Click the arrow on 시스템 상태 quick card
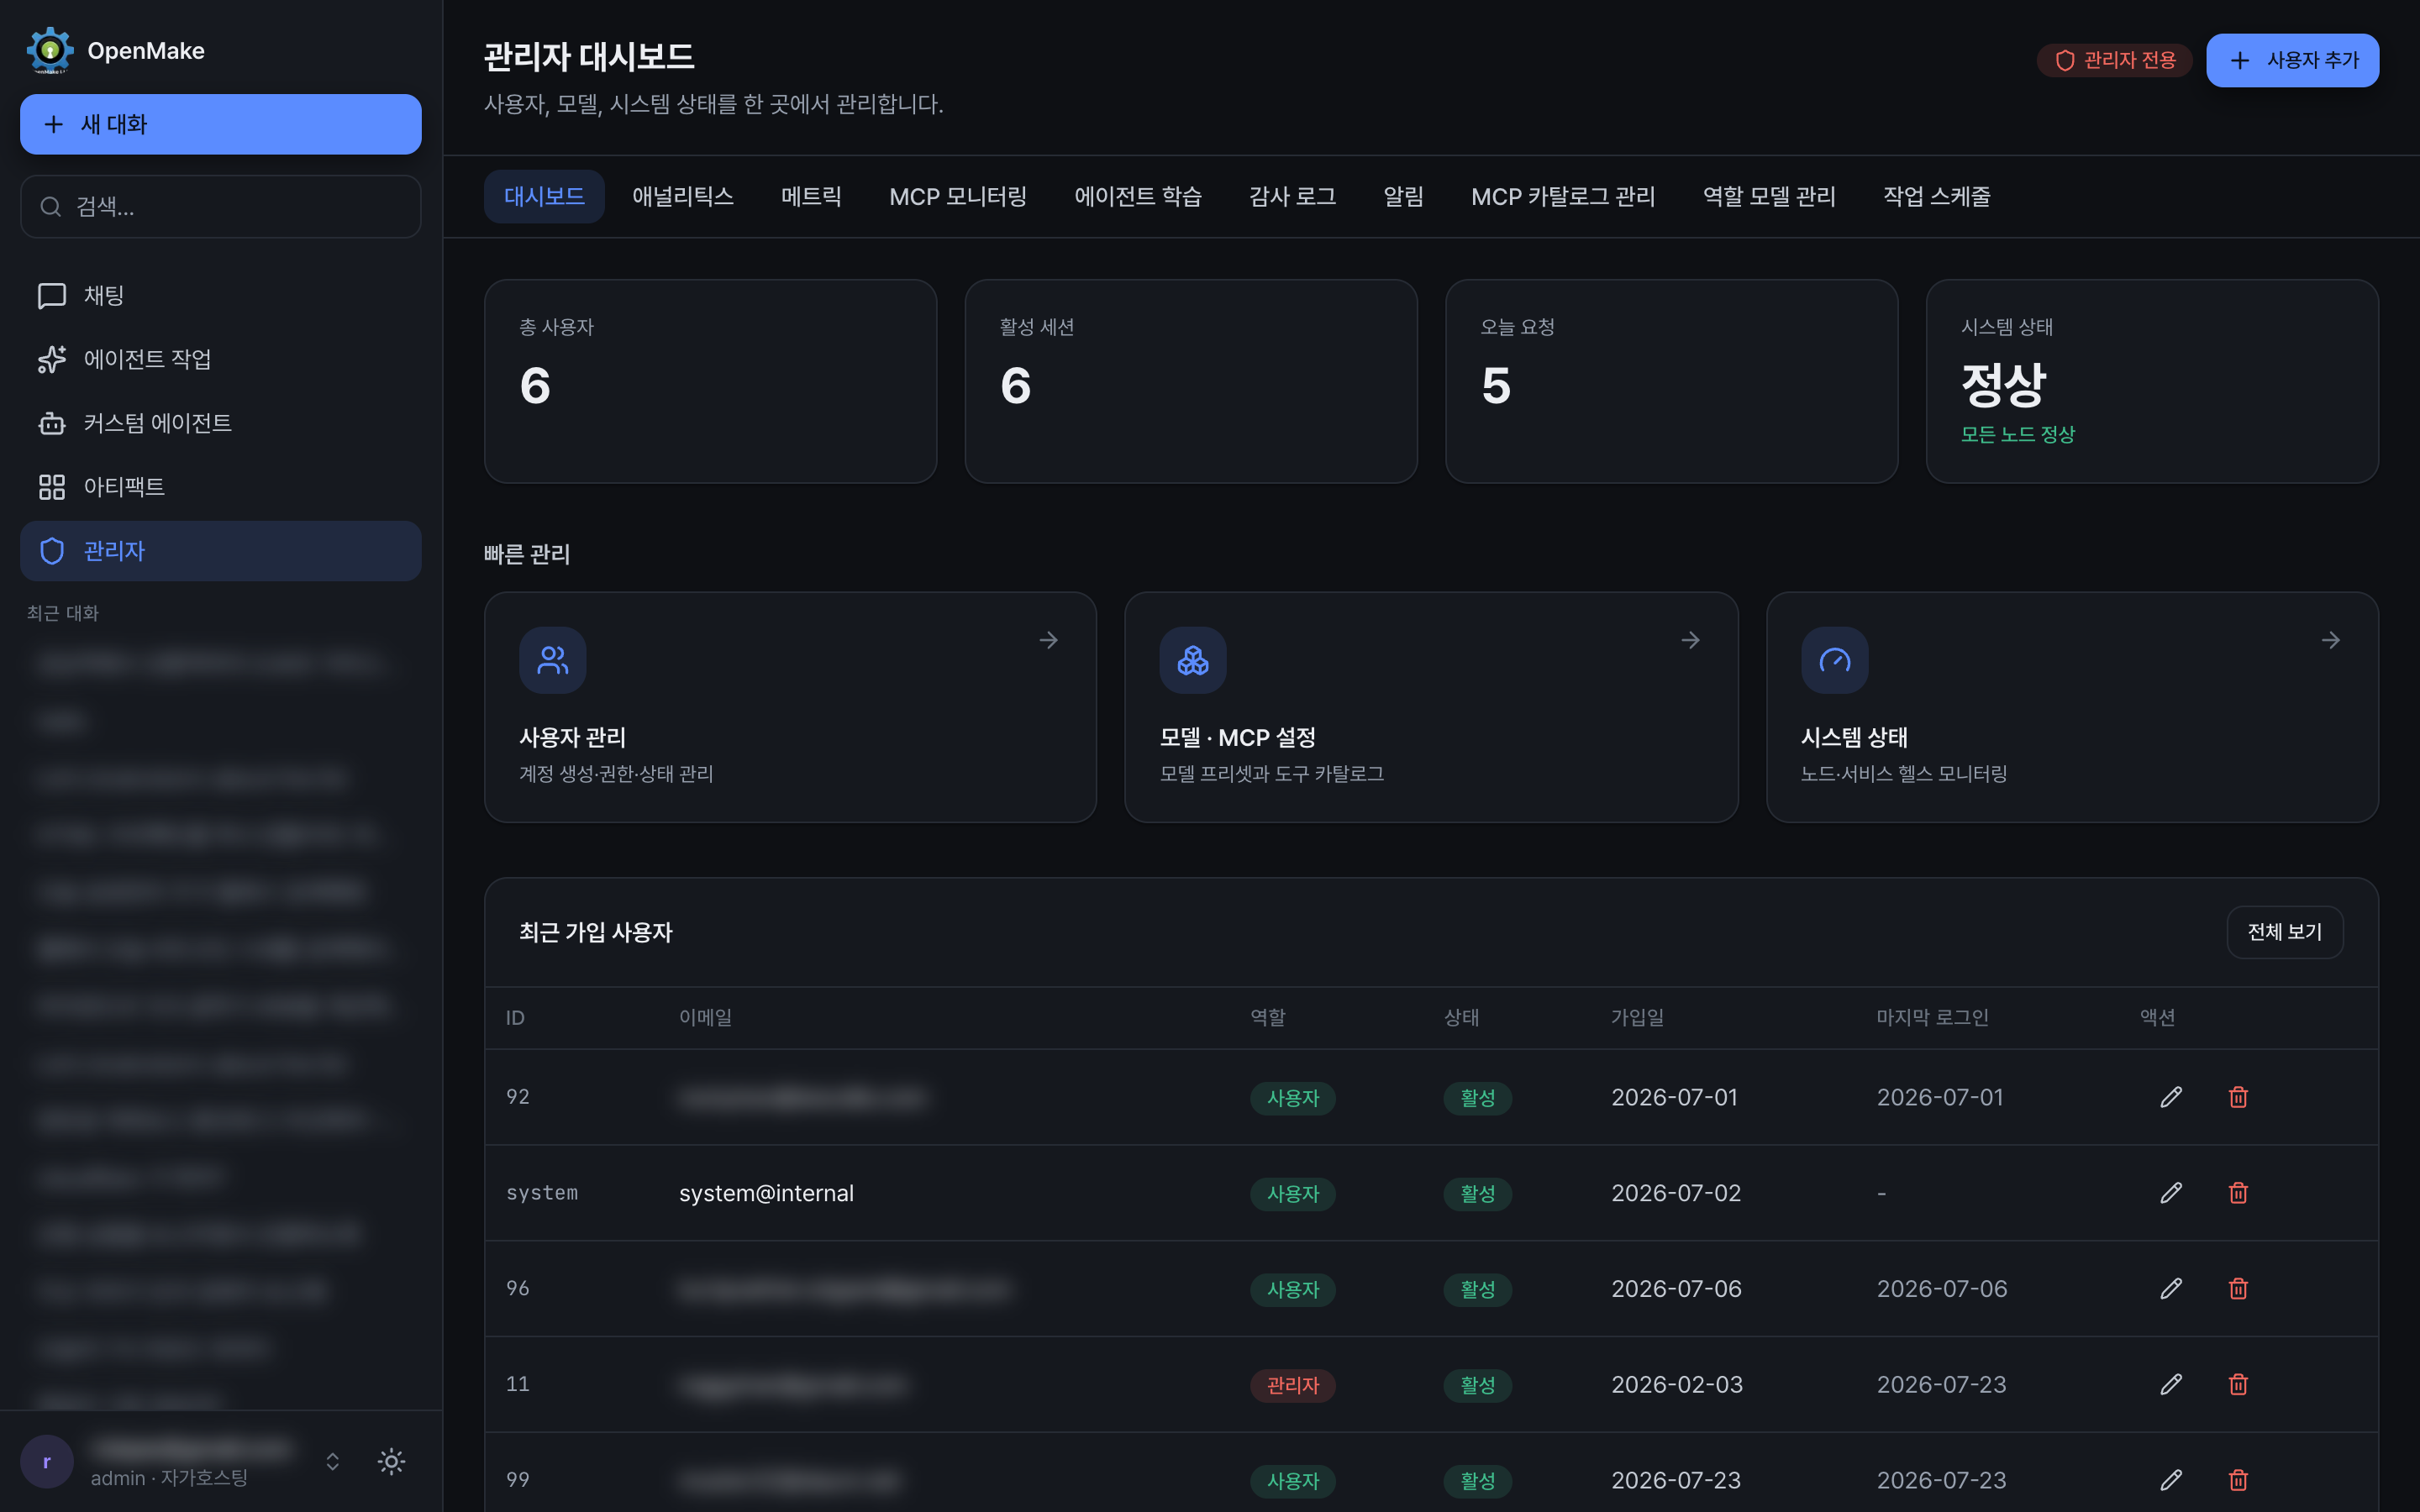Image resolution: width=2420 pixels, height=1512 pixels. coord(2331,640)
